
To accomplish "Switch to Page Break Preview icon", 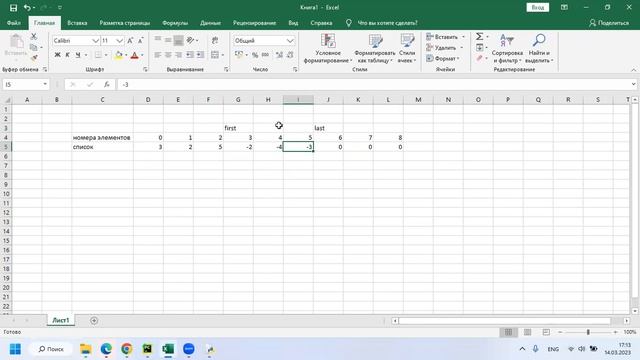I will pyautogui.click(x=546, y=332).
